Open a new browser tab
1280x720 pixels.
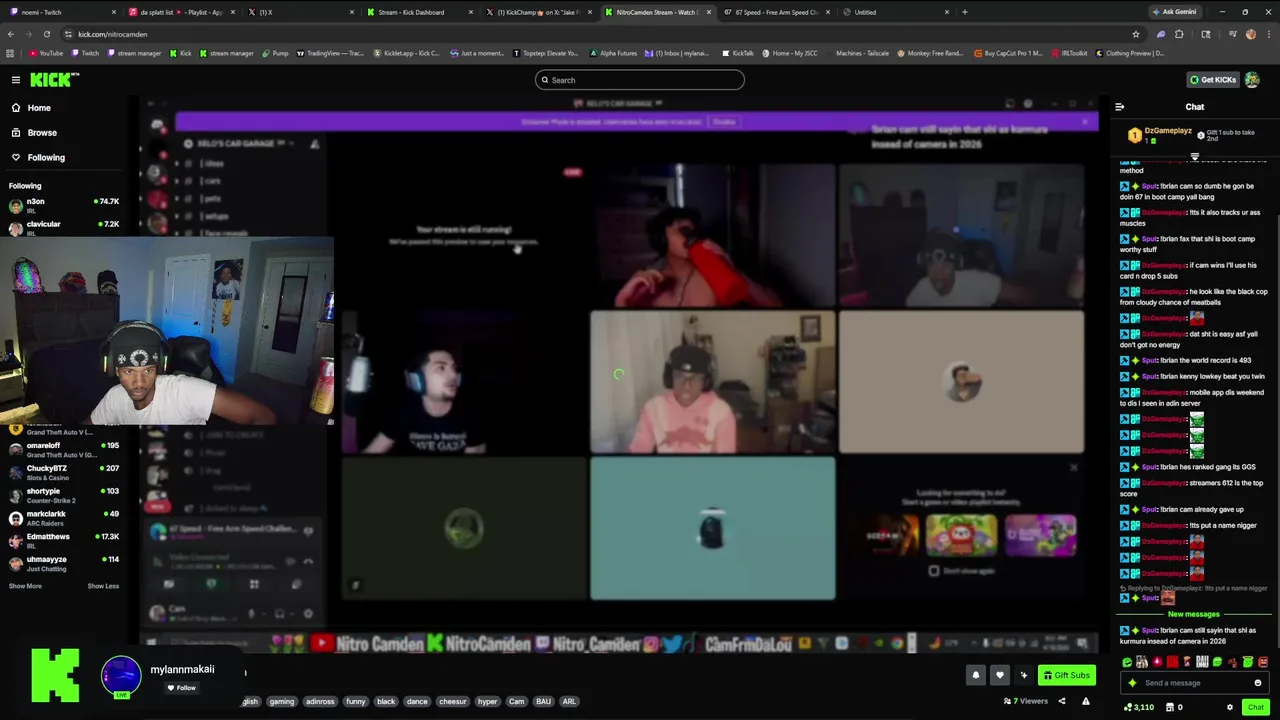point(965,12)
